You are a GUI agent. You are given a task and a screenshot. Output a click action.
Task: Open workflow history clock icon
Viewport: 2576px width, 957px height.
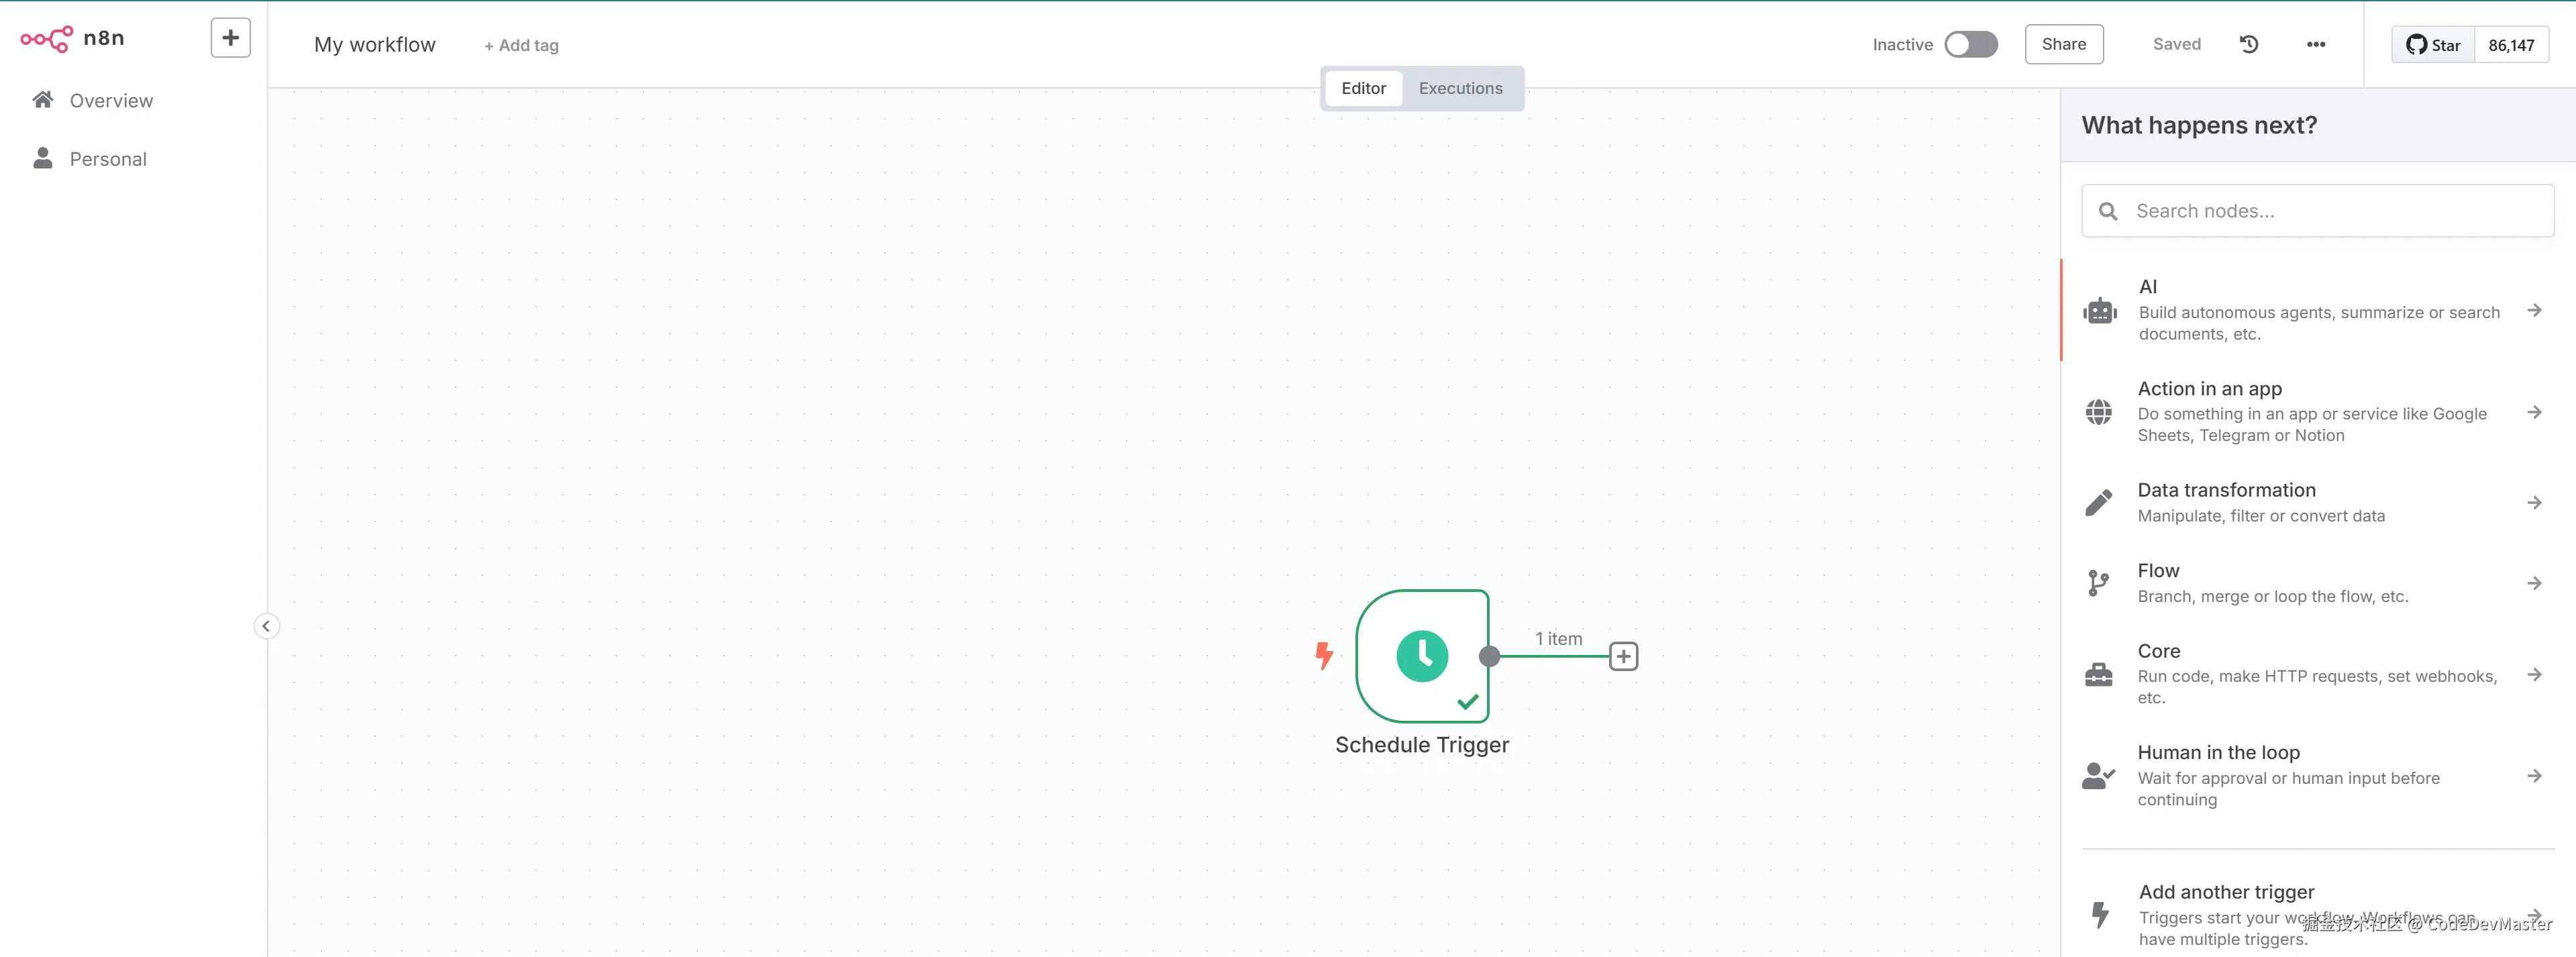(2249, 44)
